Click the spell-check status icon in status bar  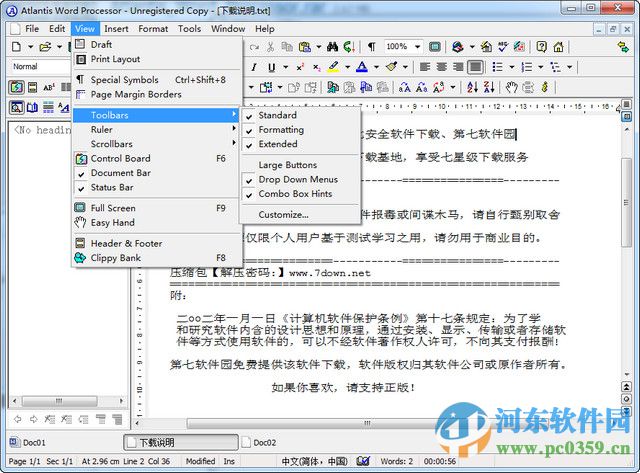point(363,461)
